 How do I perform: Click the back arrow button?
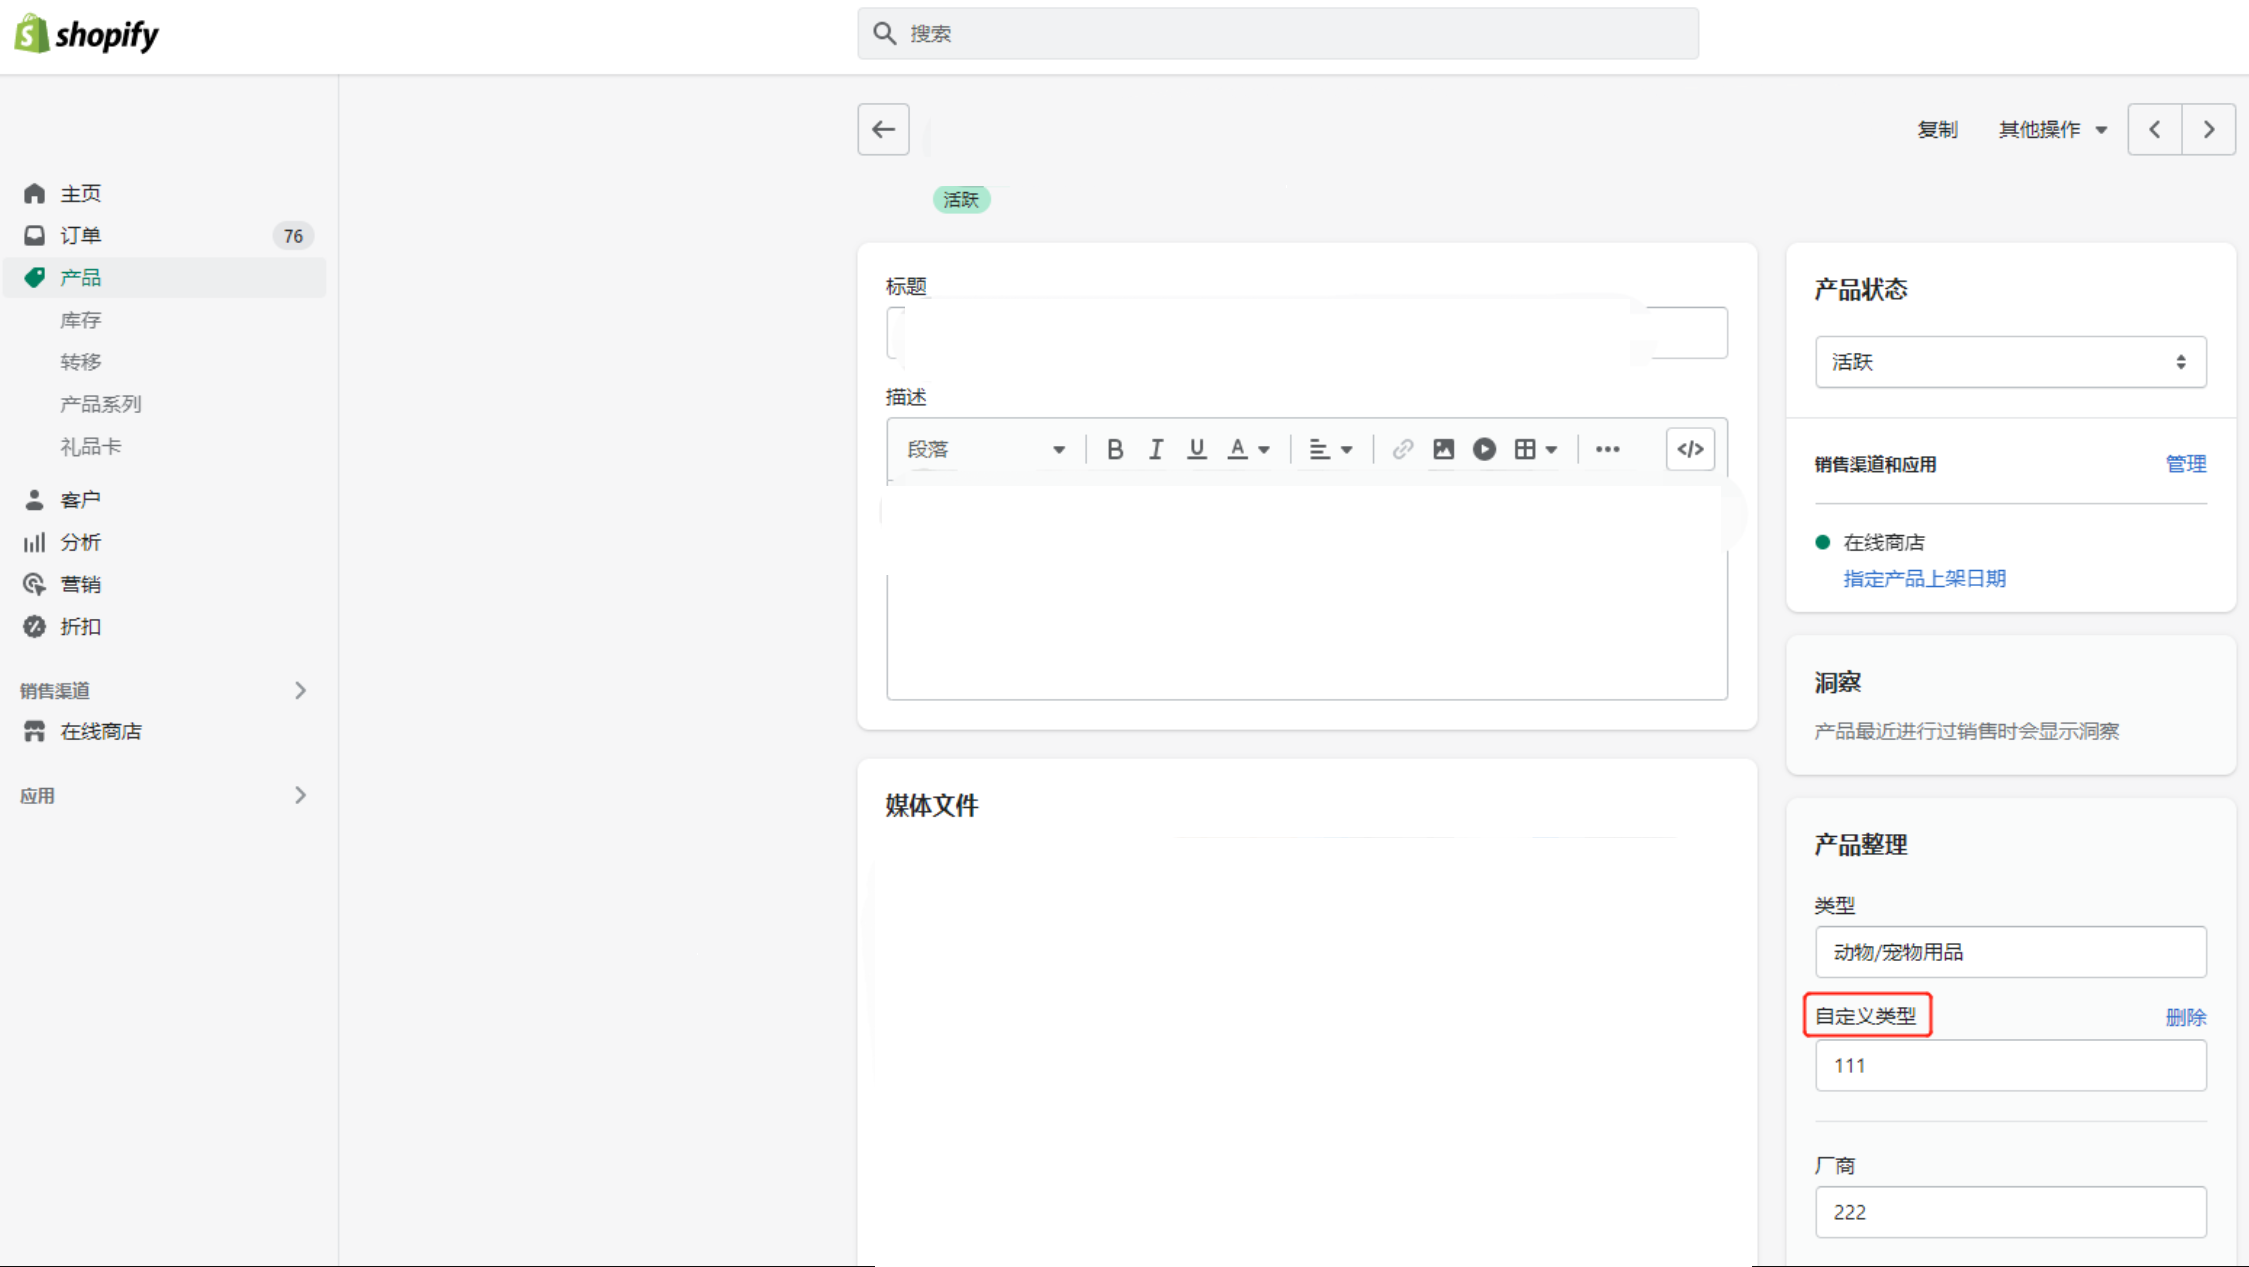tap(883, 129)
